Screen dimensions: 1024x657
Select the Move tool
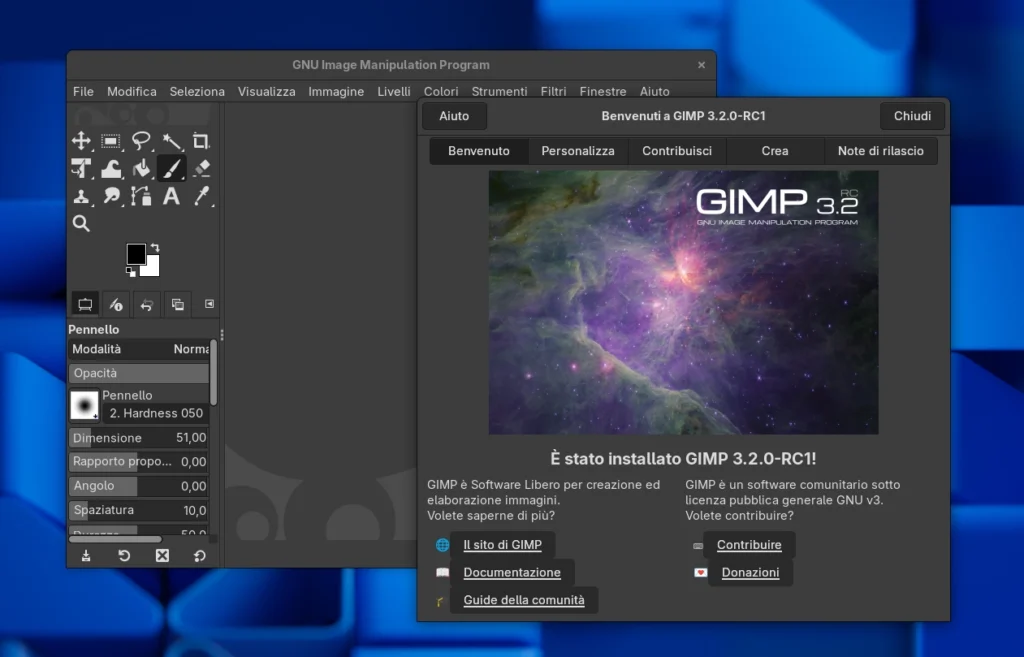81,141
